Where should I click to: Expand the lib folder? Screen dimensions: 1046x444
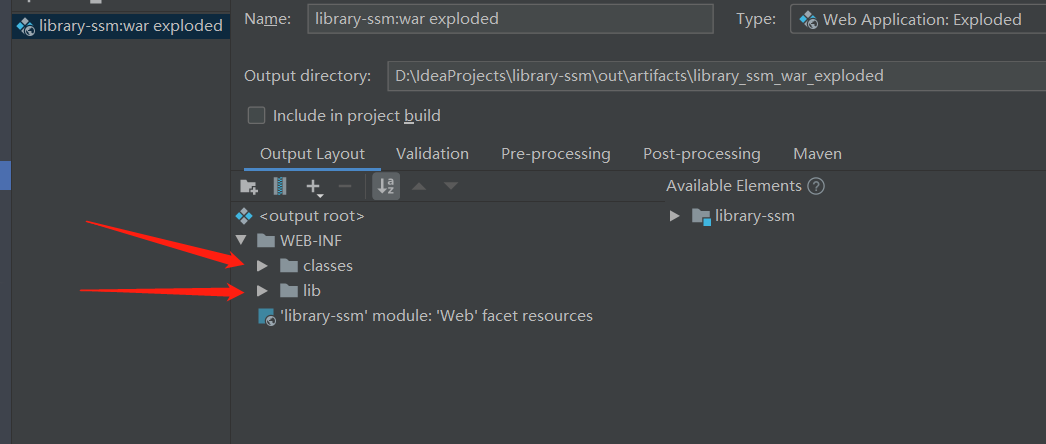[x=263, y=291]
